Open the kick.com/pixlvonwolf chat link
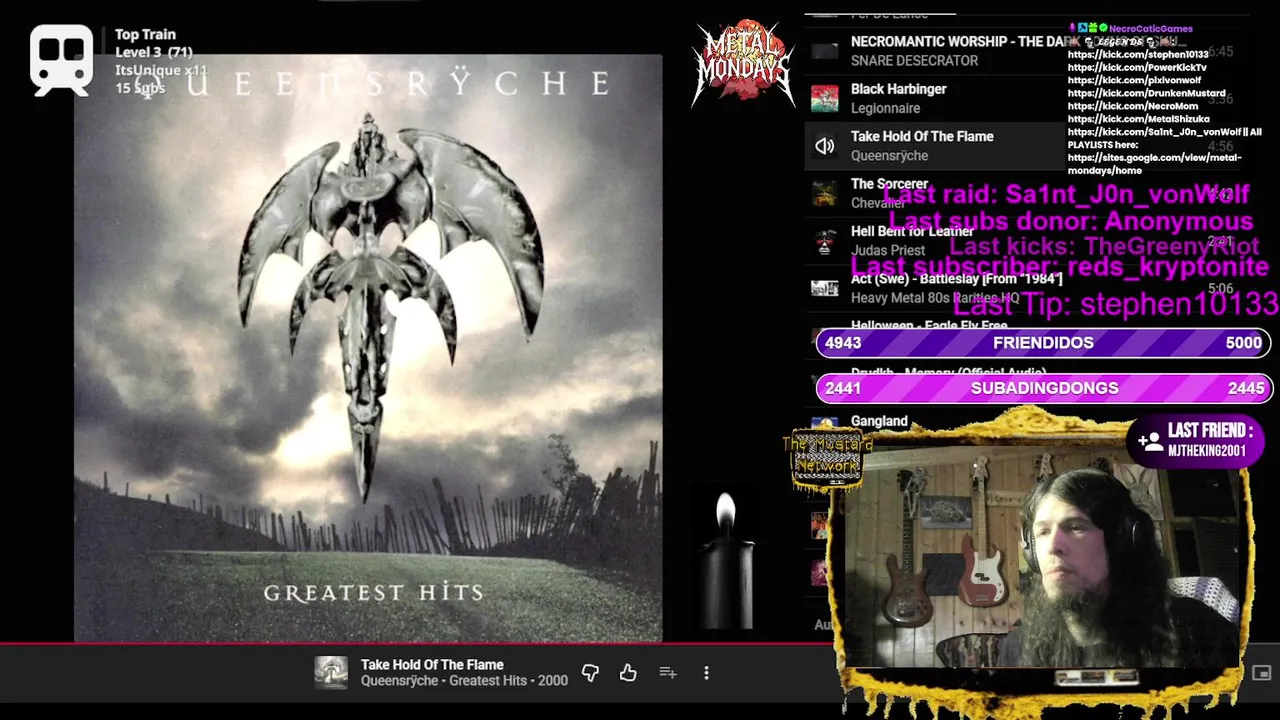 click(1134, 80)
